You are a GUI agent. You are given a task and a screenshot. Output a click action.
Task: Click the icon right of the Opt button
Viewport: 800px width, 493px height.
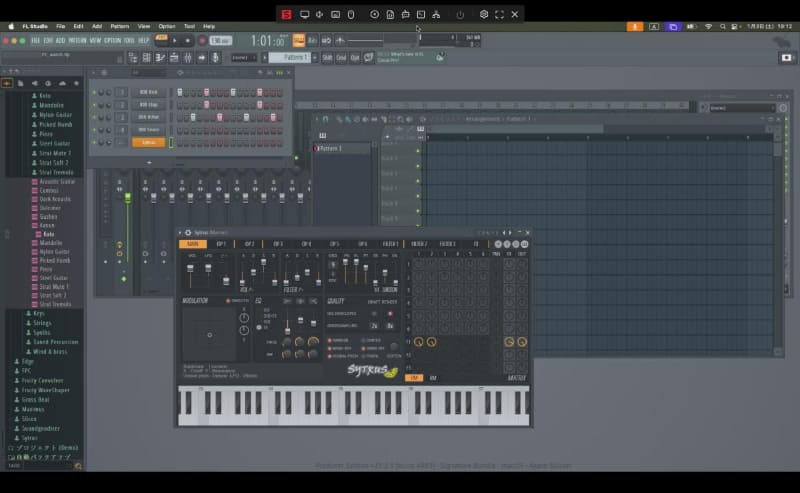368,58
